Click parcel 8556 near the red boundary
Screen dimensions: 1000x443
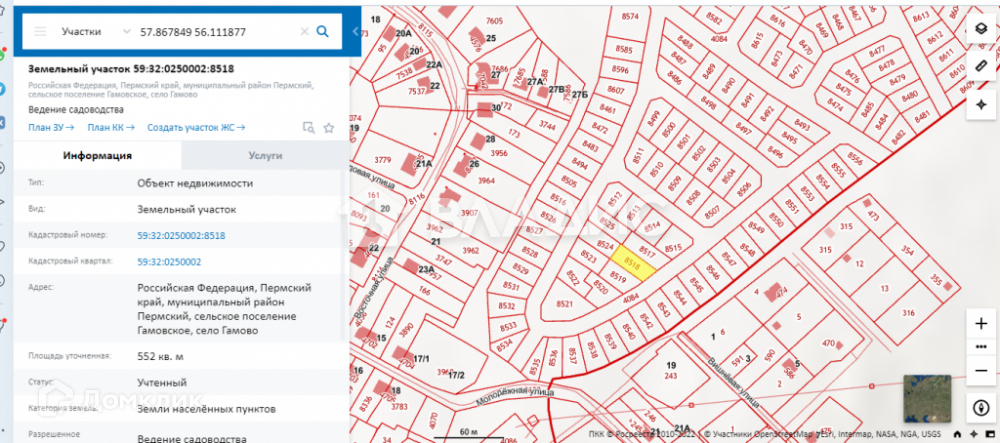point(855,158)
